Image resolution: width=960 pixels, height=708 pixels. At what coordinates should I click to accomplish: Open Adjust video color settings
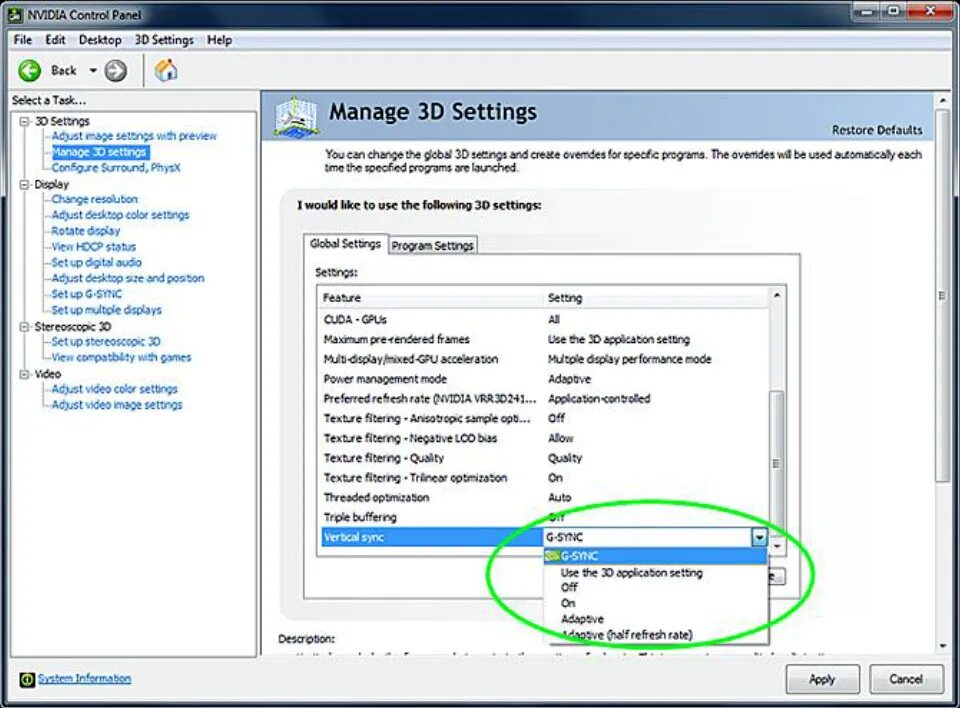114,389
